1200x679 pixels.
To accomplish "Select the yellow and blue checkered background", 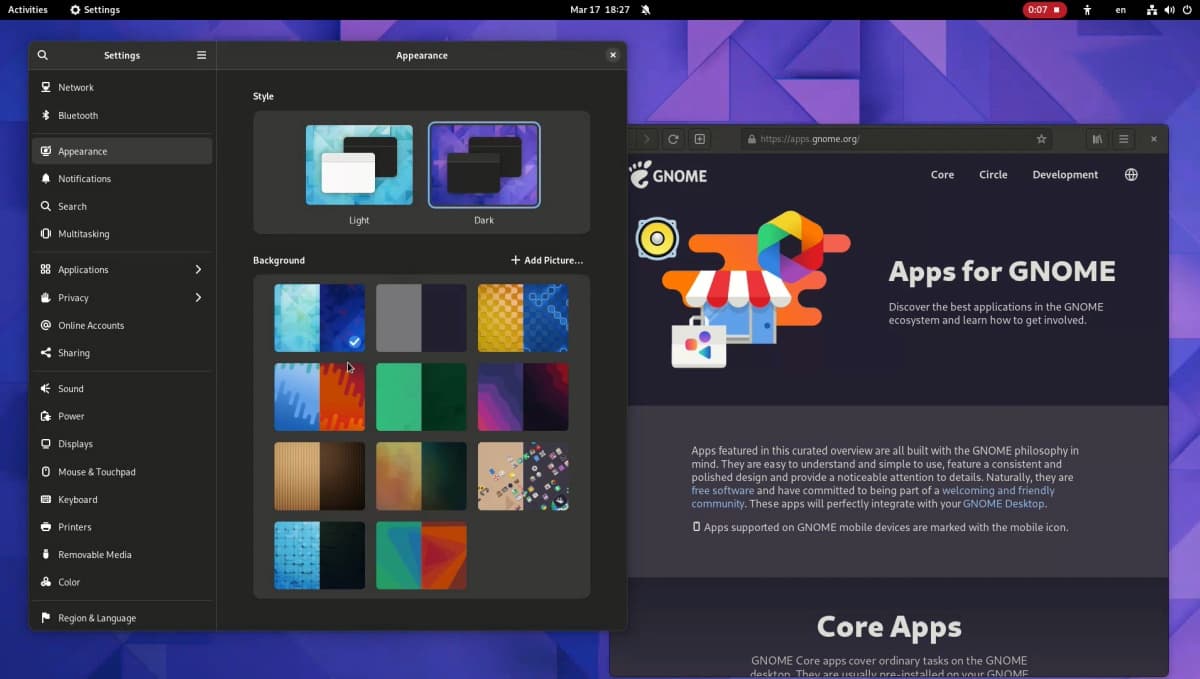I will (x=523, y=318).
